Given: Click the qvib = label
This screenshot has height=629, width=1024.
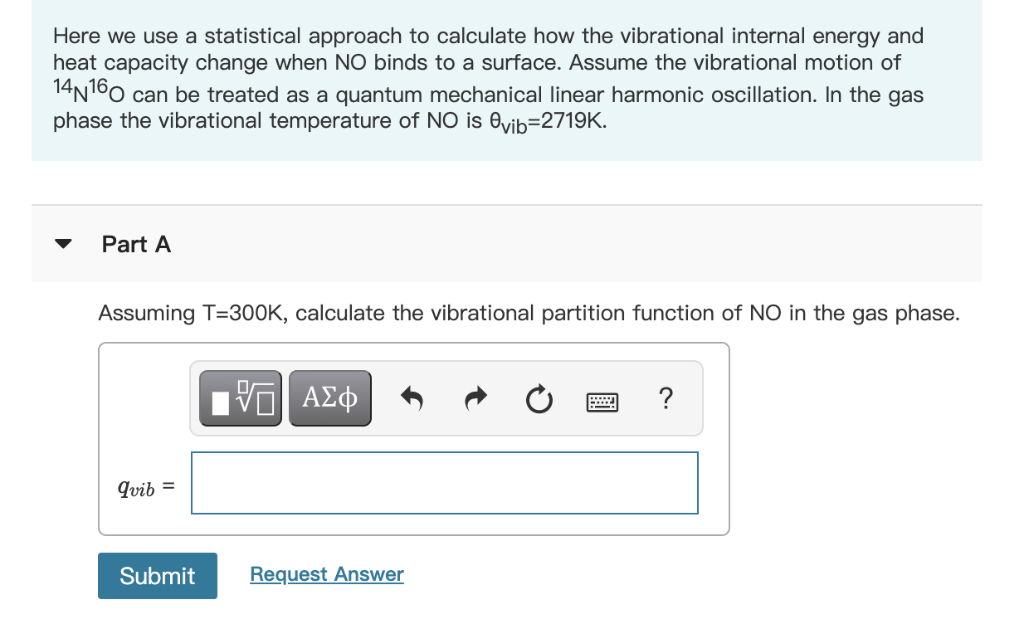Looking at the screenshot, I should point(146,487).
